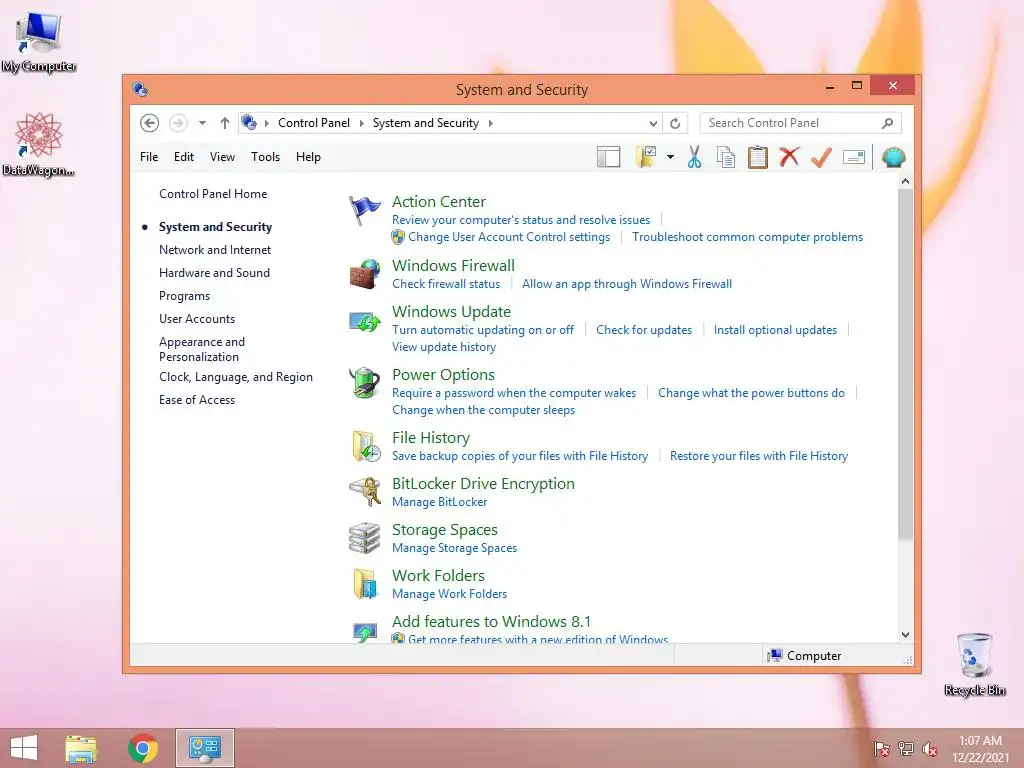Click the orange checkmark Properties icon
The height and width of the screenshot is (768, 1024).
point(821,157)
